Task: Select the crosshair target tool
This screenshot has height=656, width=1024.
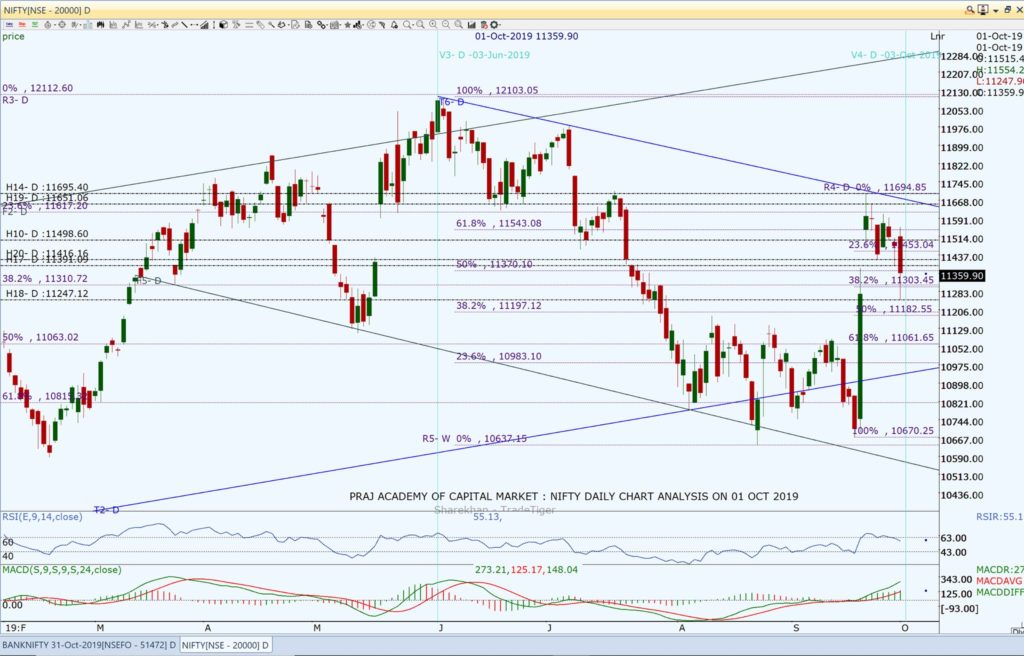Action: [x=62, y=25]
